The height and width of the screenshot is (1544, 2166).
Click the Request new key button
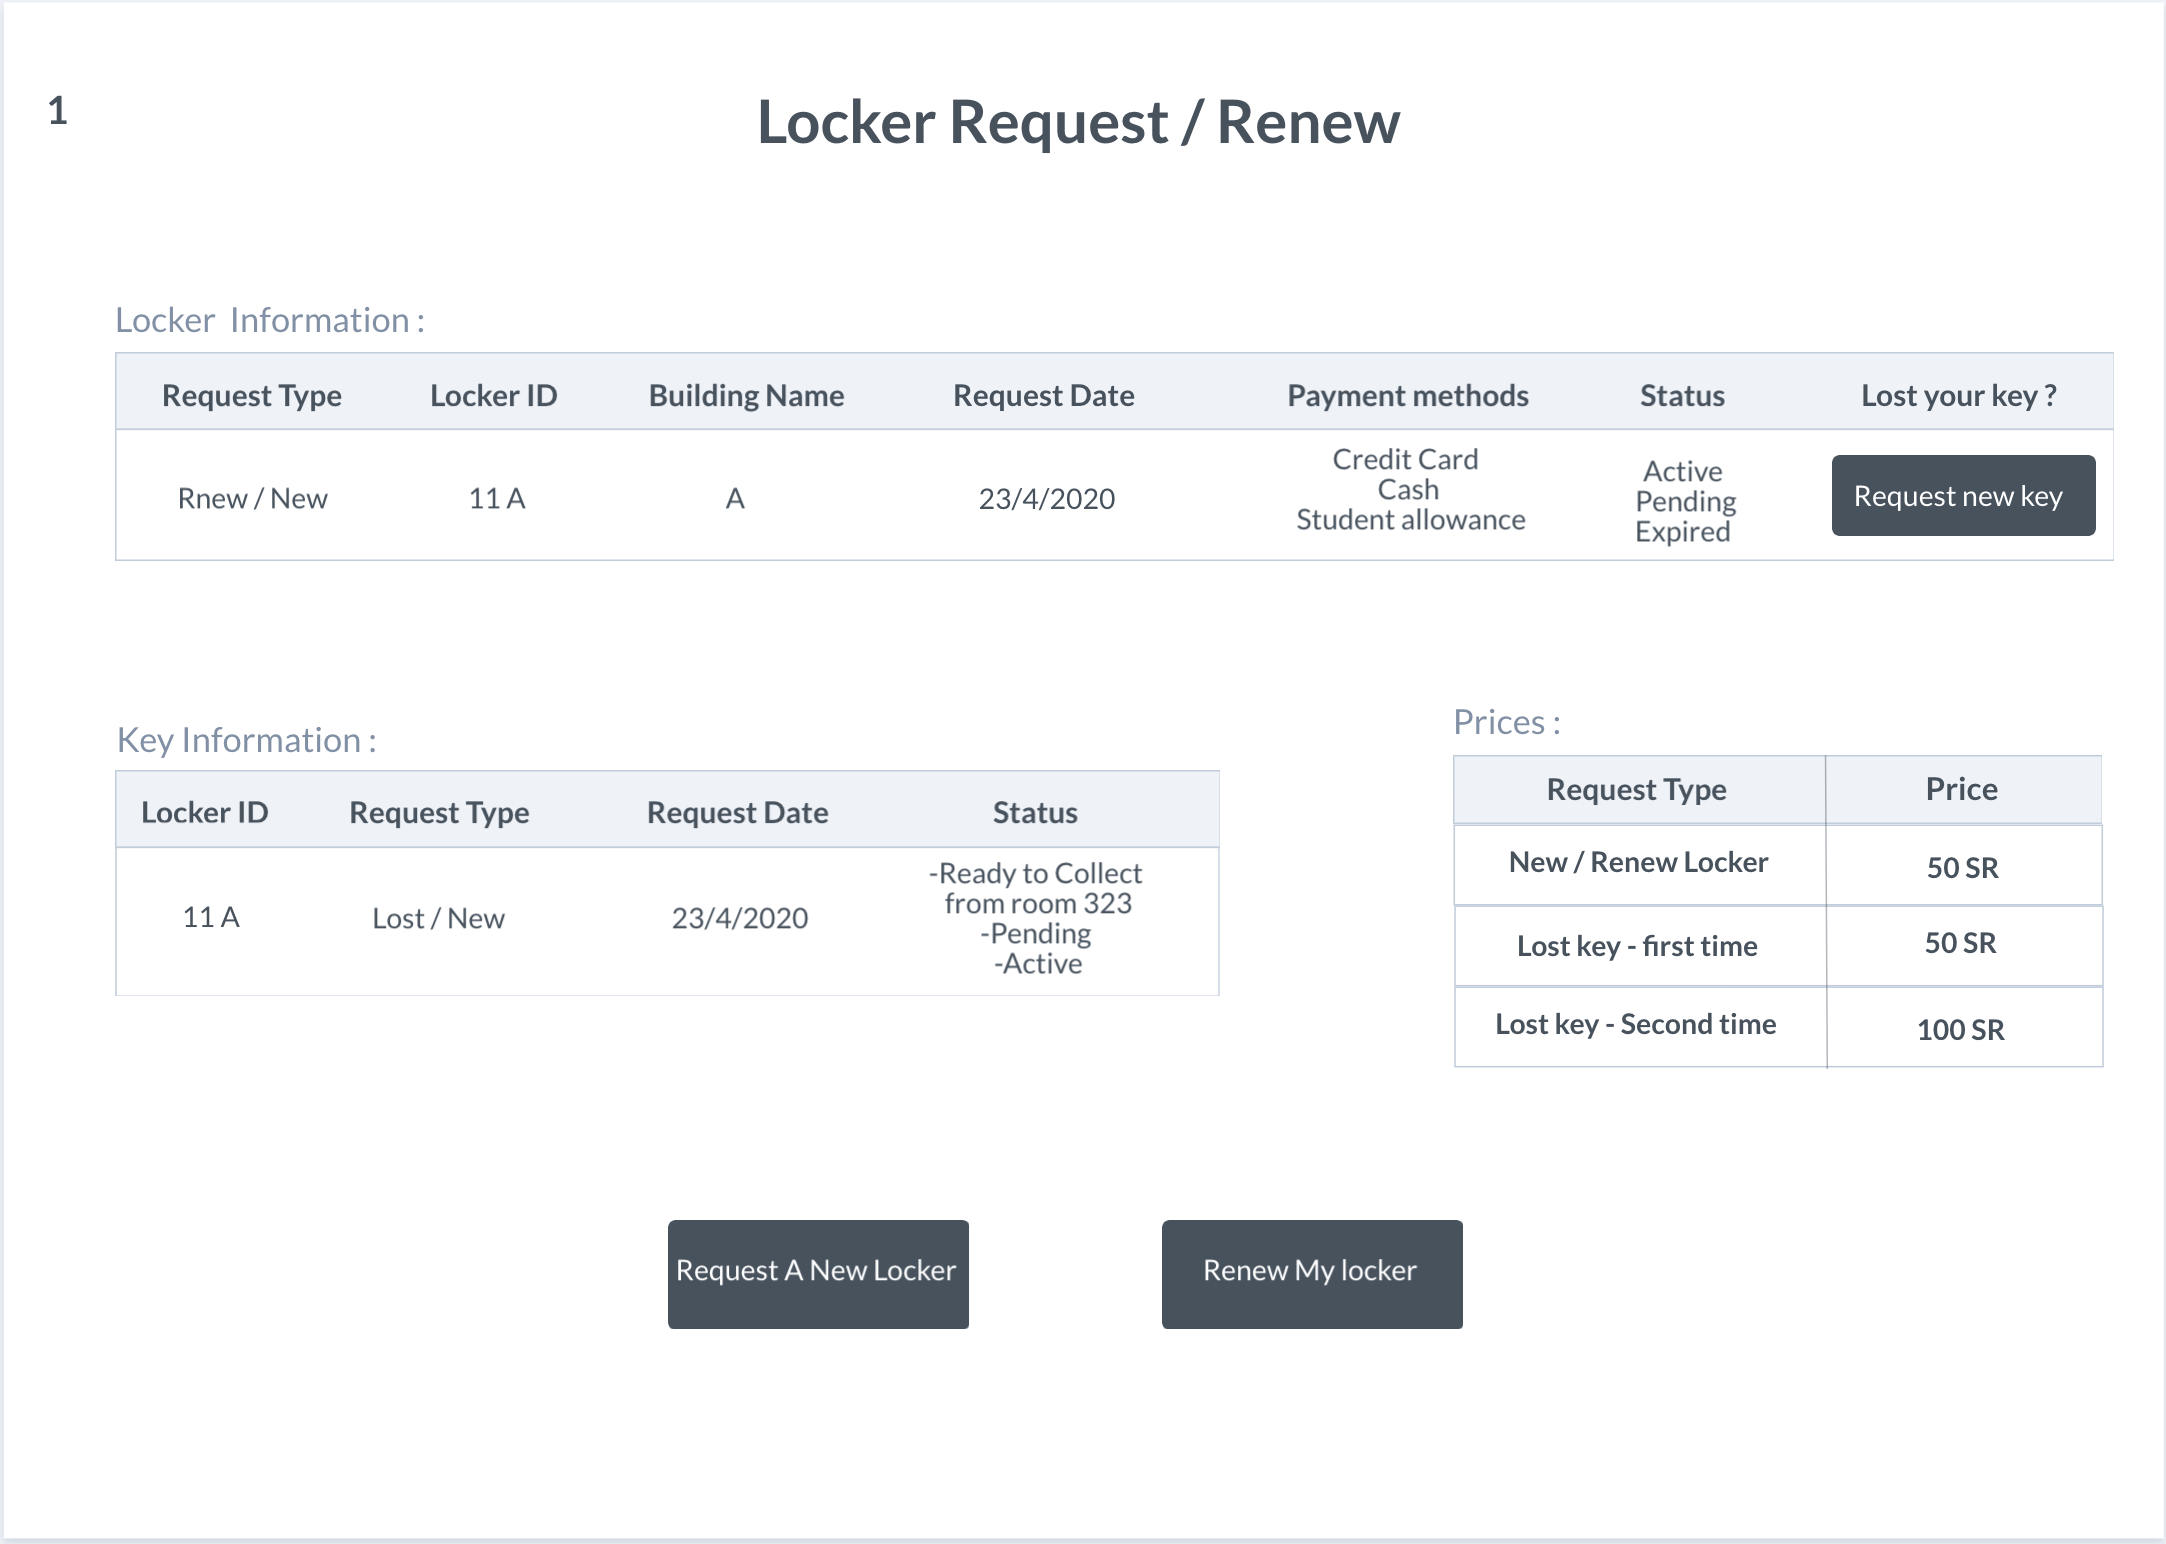(1963, 496)
